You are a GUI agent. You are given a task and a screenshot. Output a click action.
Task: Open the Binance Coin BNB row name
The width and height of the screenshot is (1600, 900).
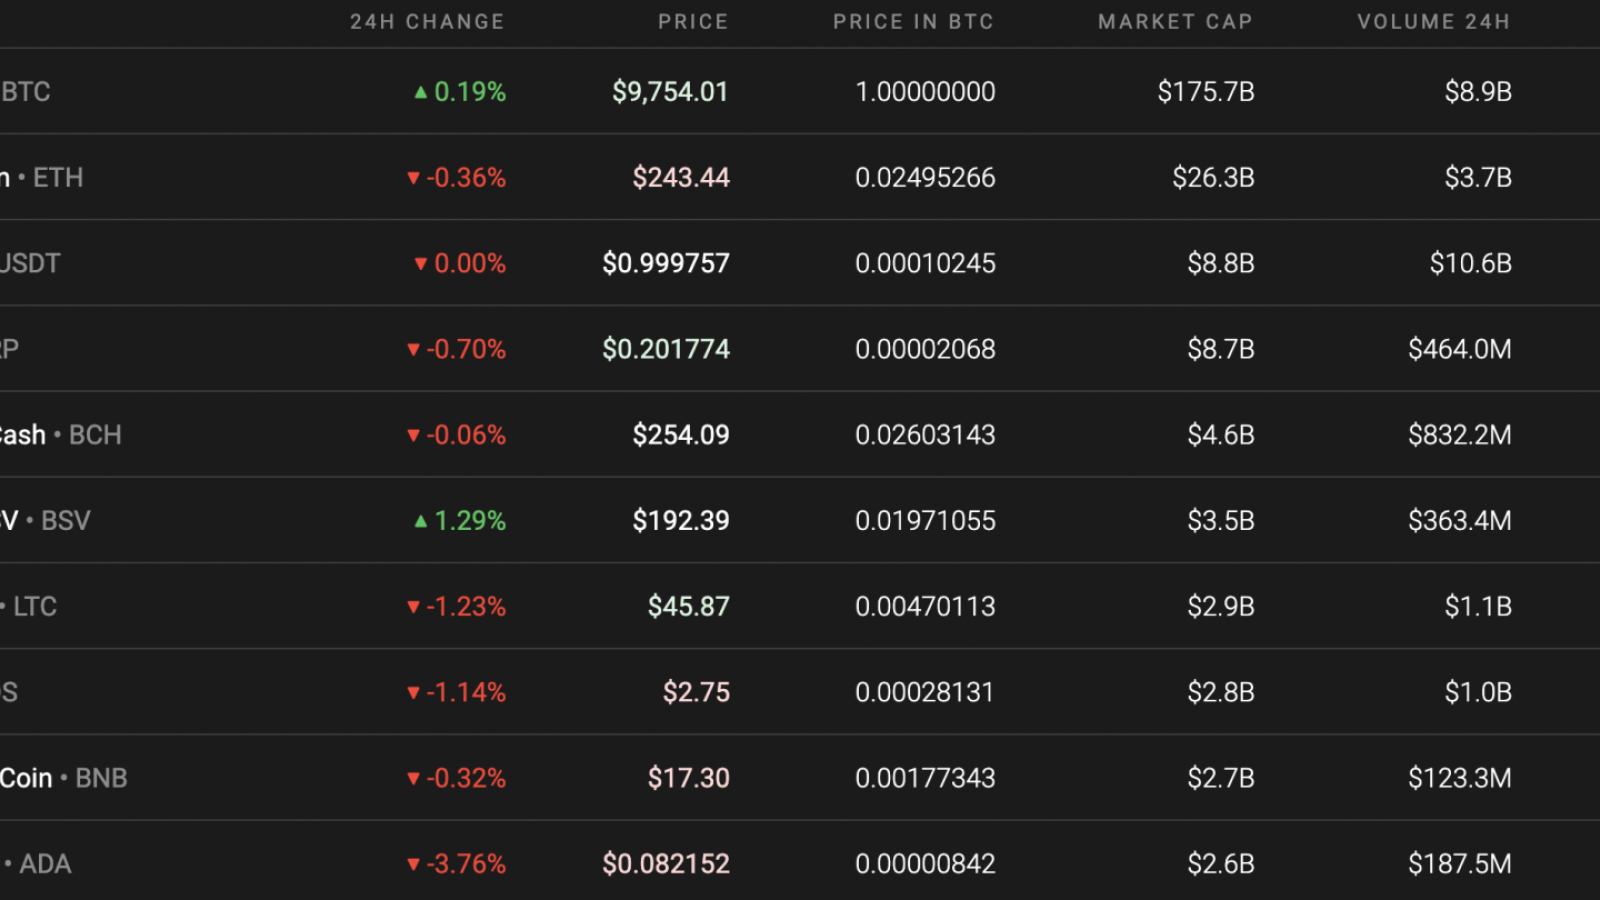[x=64, y=778]
